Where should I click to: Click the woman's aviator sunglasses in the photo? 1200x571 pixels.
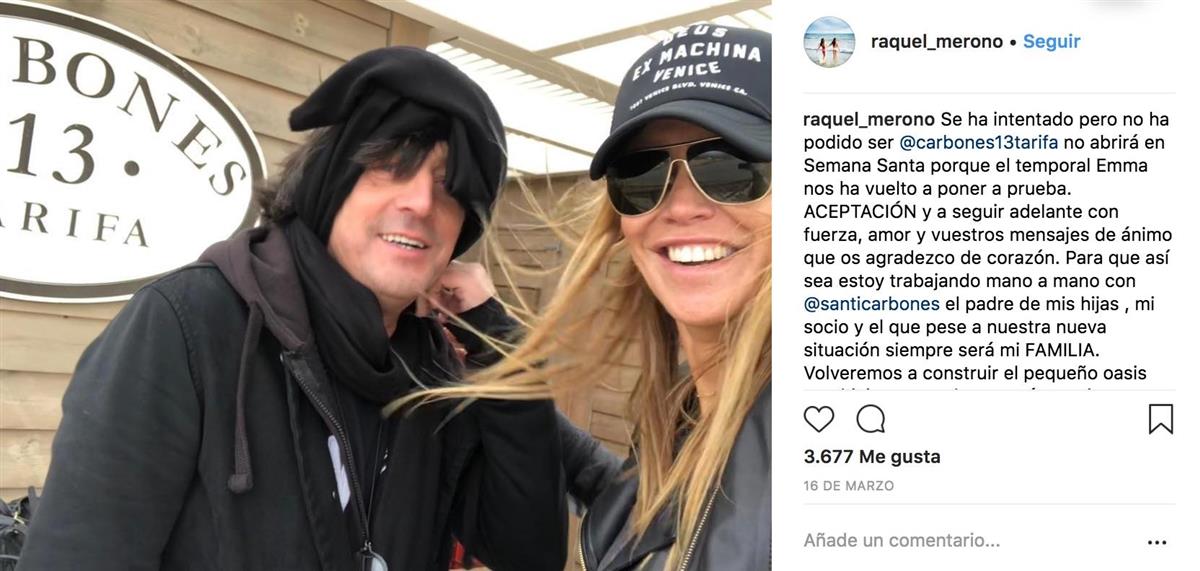(x=686, y=175)
